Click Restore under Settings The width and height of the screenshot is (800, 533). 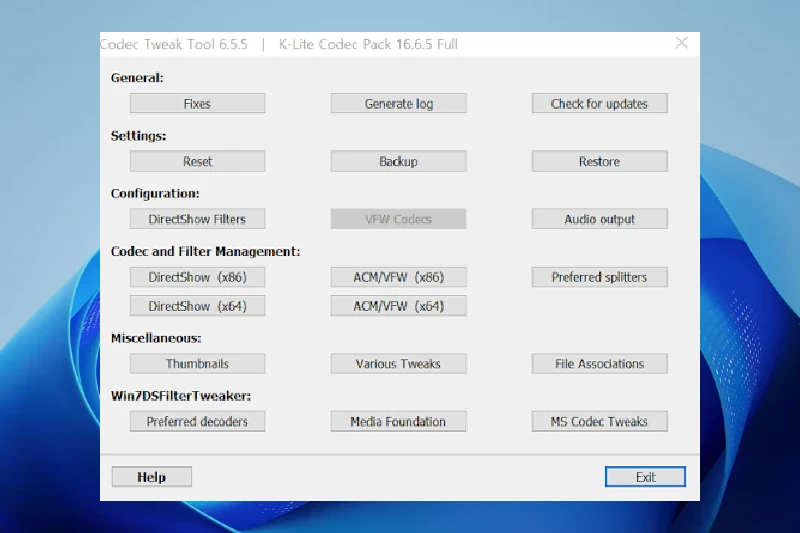[599, 161]
